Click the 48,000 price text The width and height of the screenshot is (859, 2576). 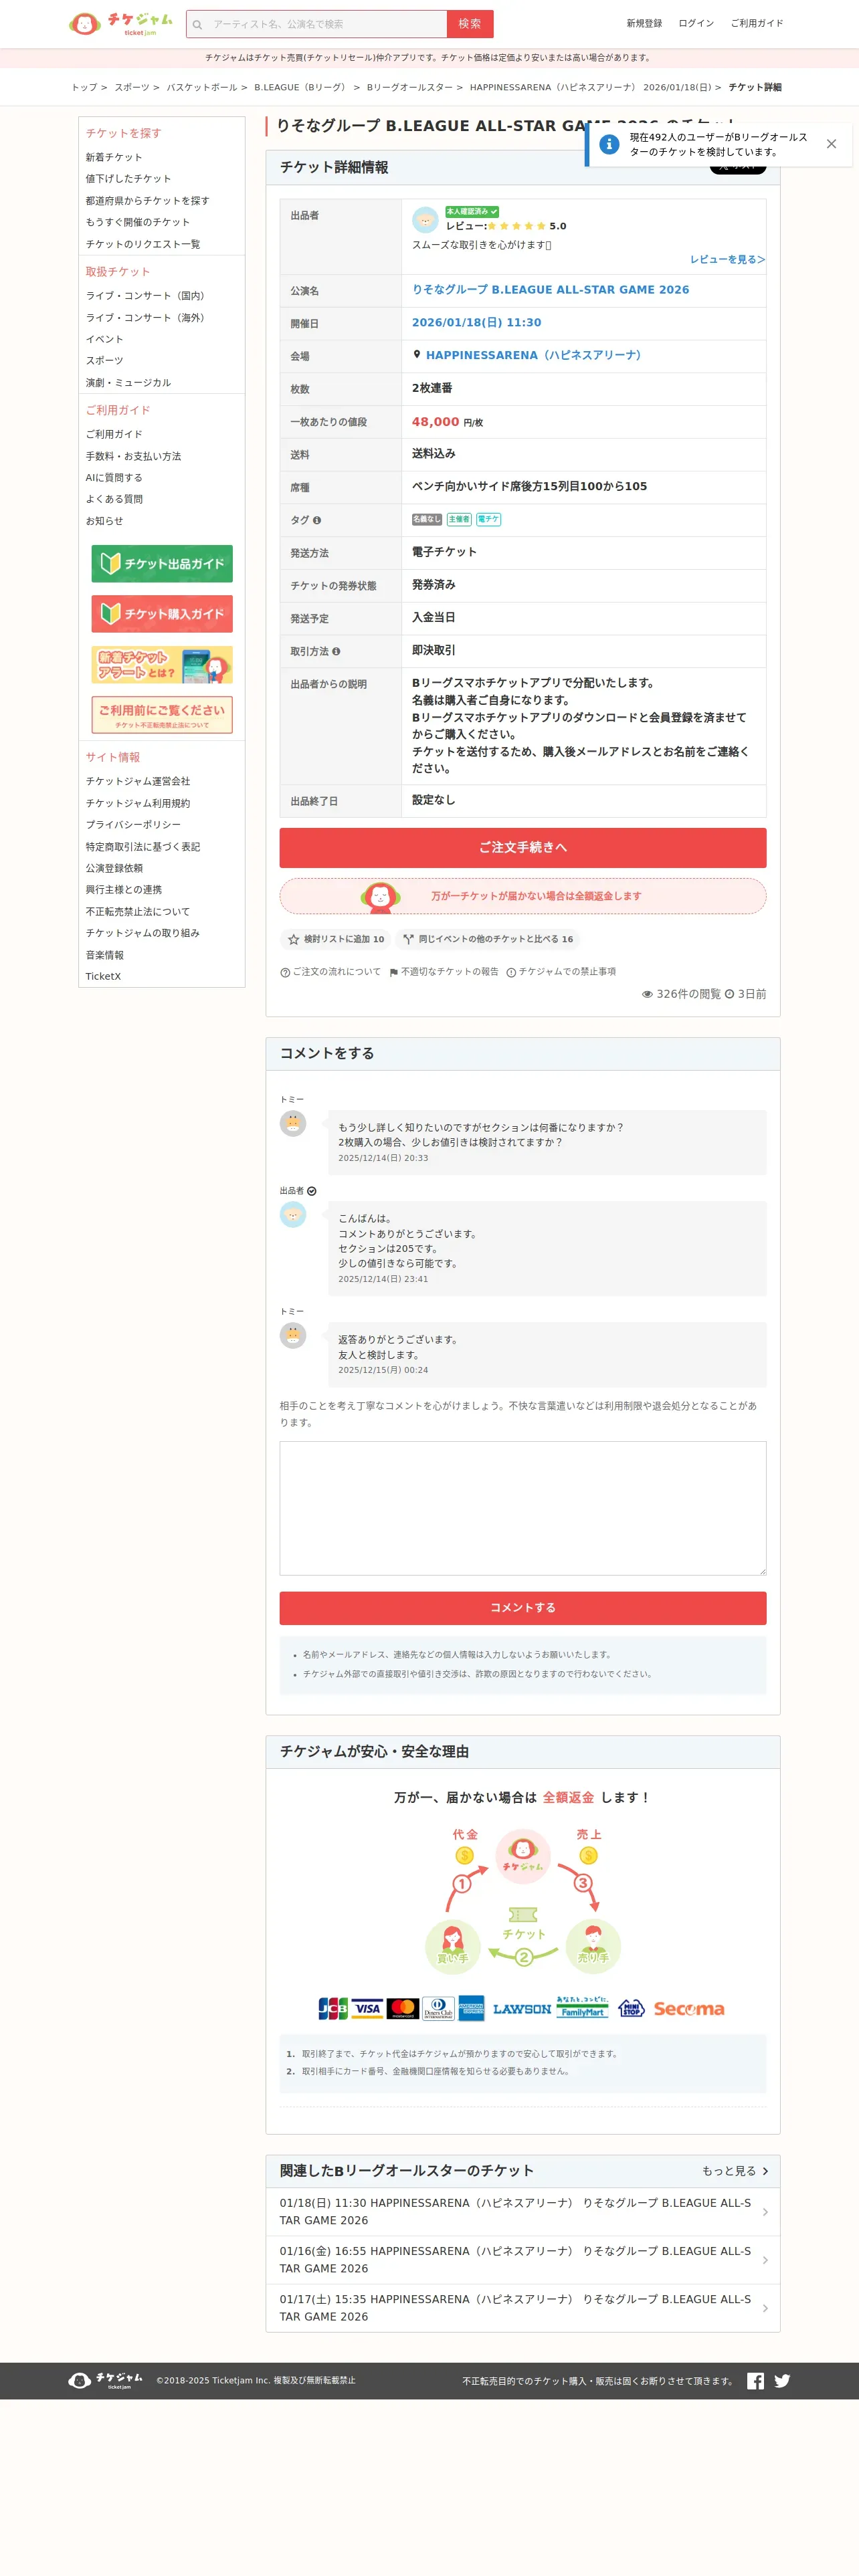(436, 422)
